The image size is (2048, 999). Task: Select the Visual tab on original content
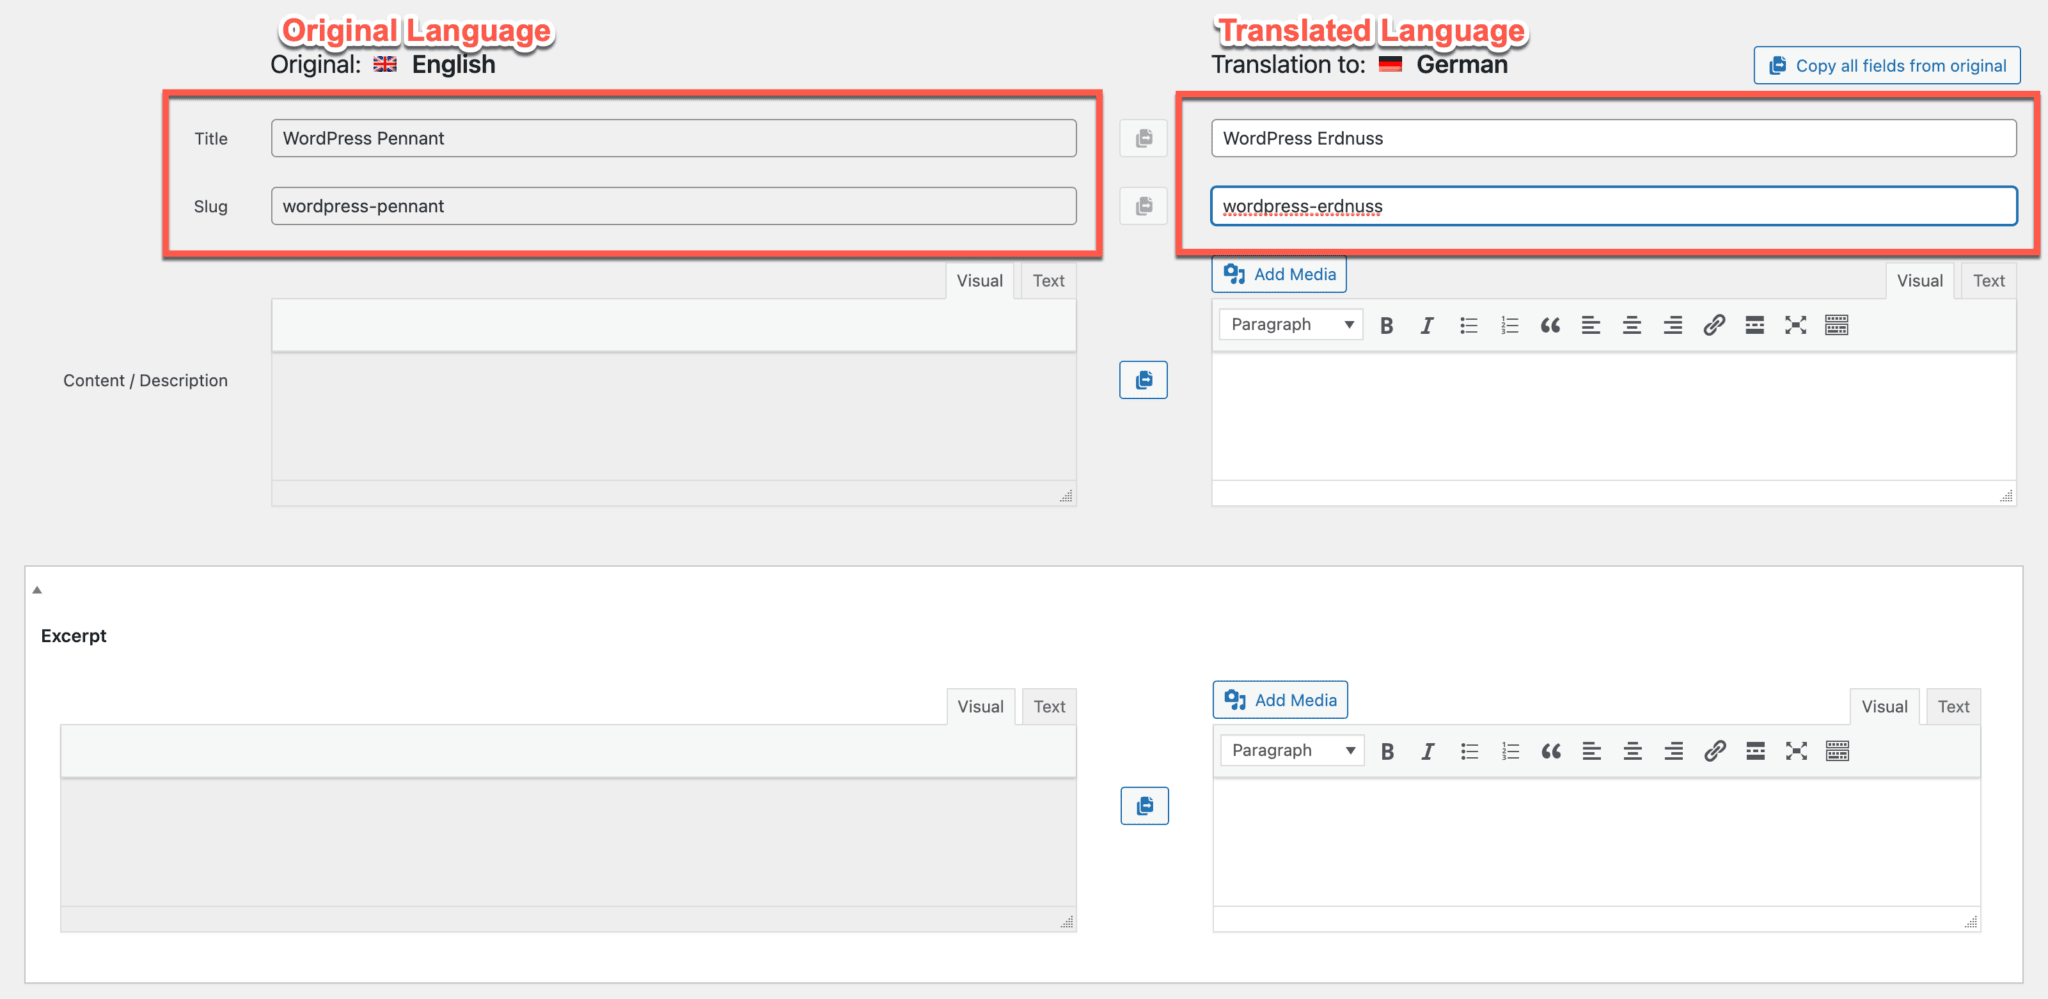click(x=980, y=280)
